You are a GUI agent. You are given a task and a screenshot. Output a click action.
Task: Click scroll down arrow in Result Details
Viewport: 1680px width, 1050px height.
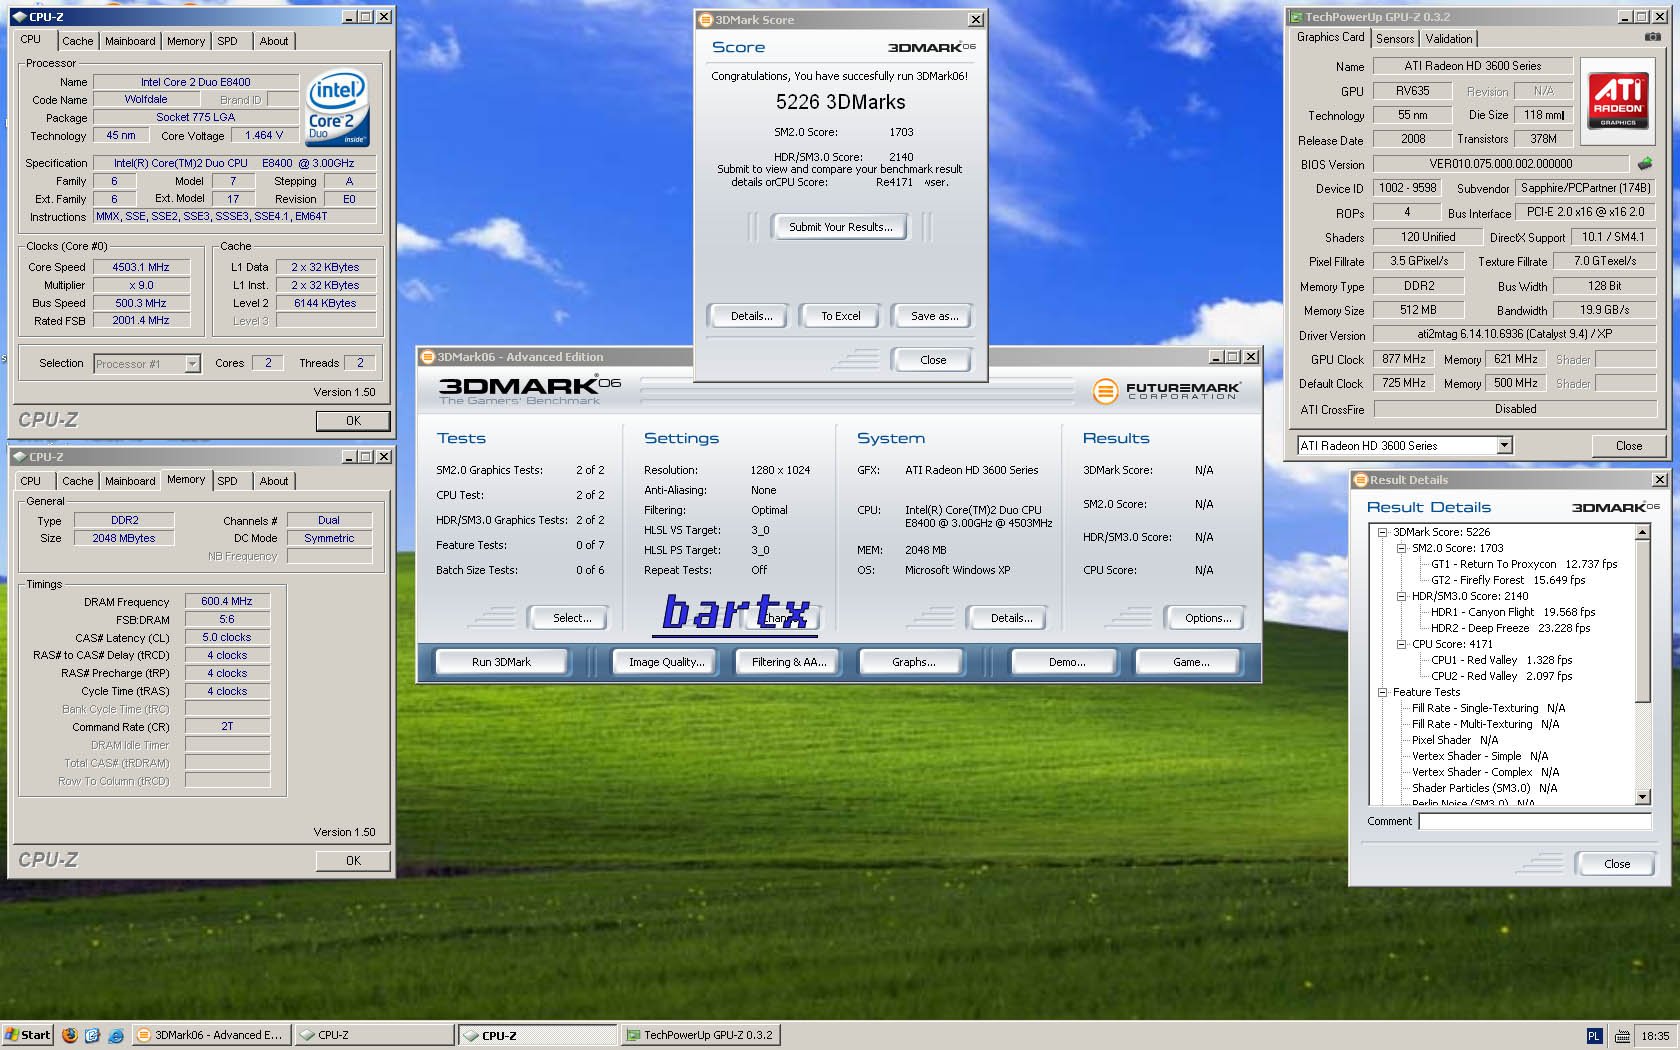pyautogui.click(x=1642, y=797)
